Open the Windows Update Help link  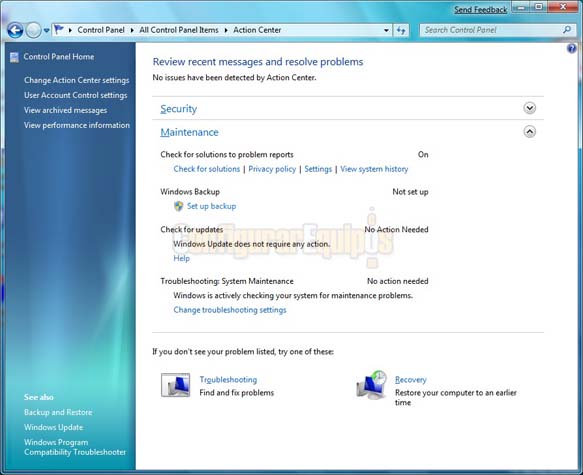[x=181, y=258]
